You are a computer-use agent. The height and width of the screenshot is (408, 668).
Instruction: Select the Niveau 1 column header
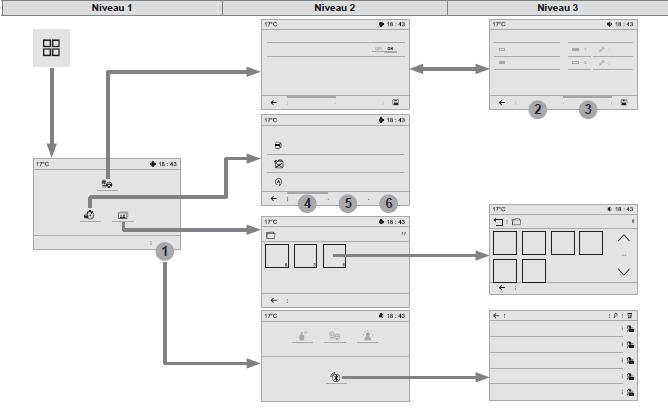112,8
